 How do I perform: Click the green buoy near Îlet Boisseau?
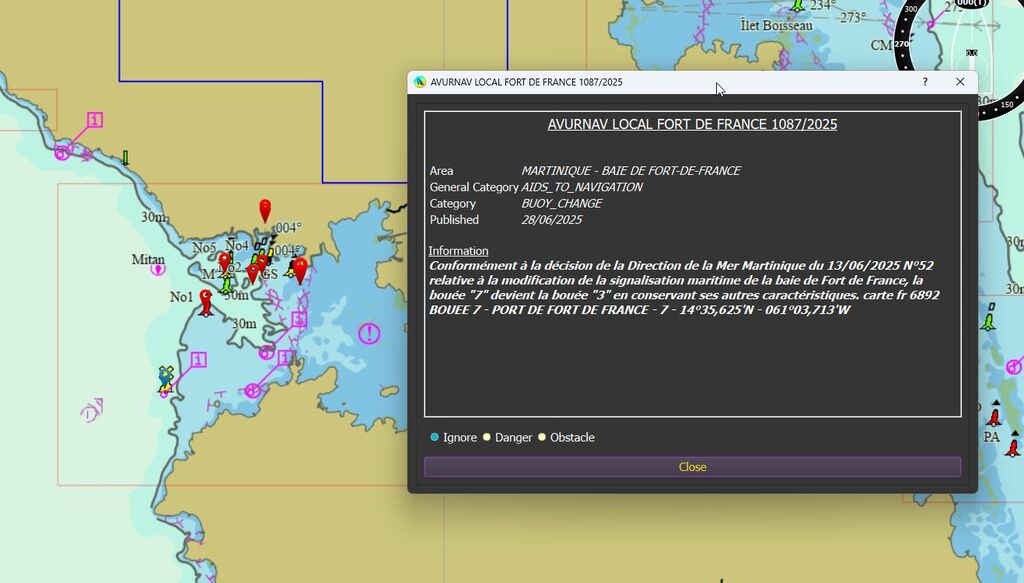pos(797,5)
